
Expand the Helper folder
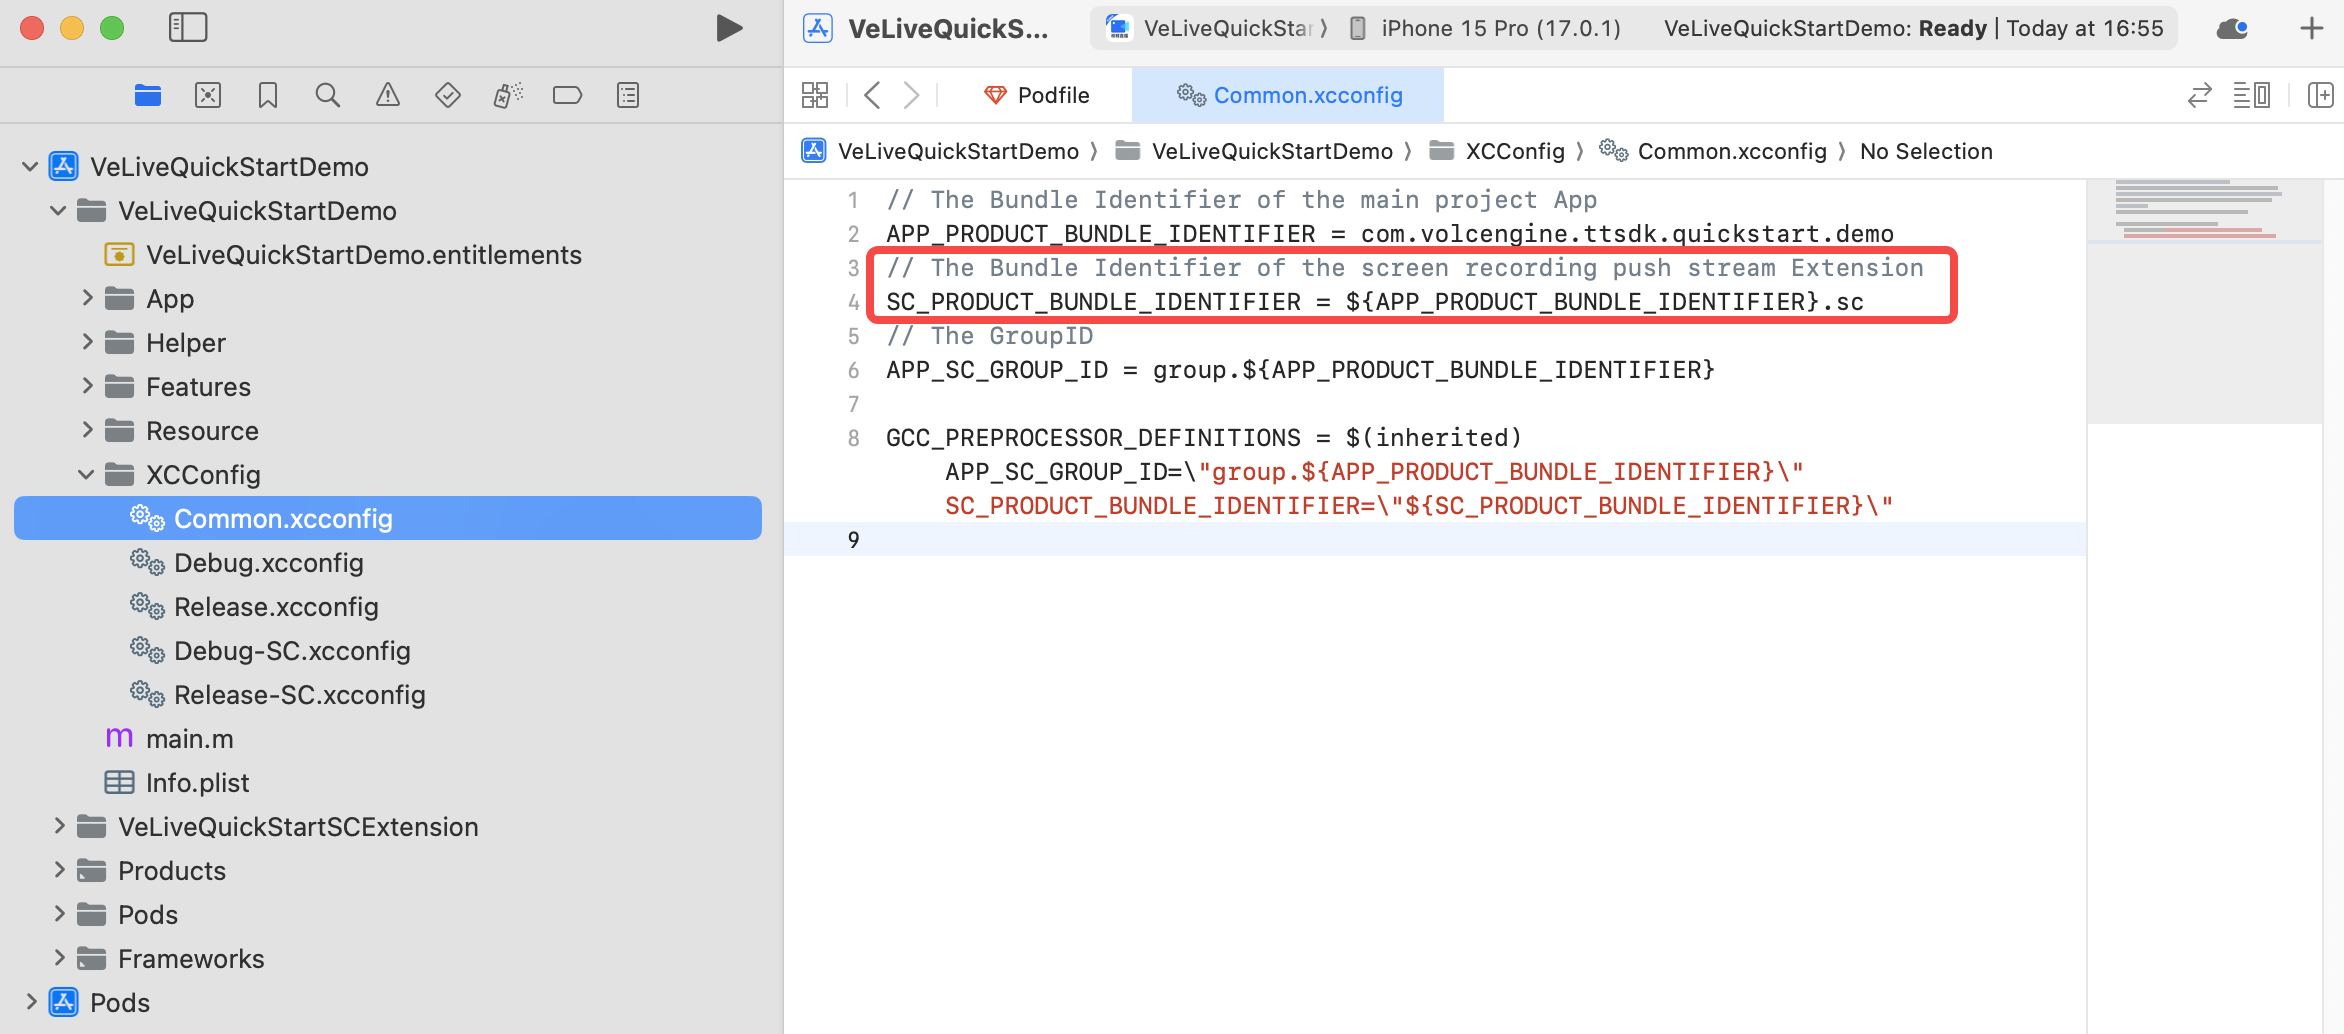[87, 342]
